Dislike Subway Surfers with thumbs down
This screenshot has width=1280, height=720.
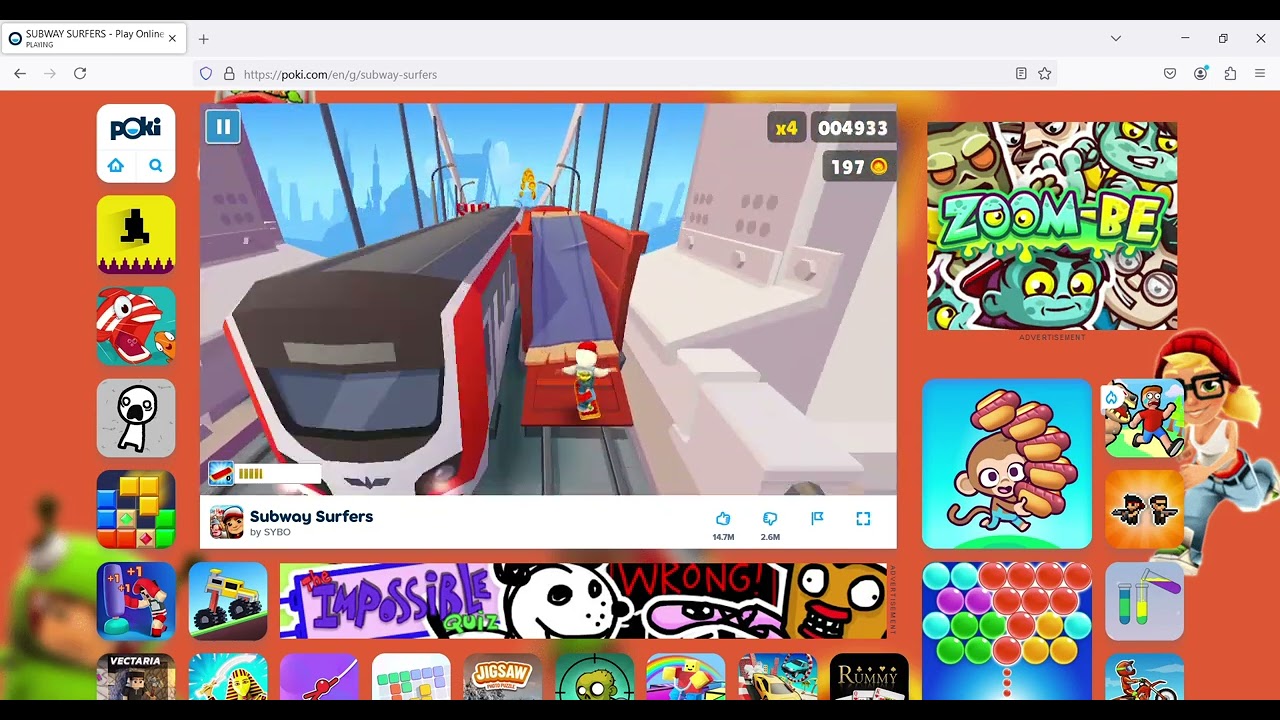click(770, 519)
